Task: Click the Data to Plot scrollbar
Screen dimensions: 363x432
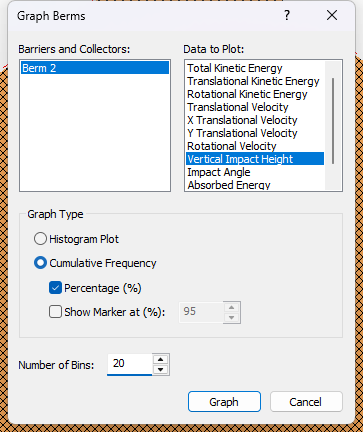Action: (x=333, y=121)
